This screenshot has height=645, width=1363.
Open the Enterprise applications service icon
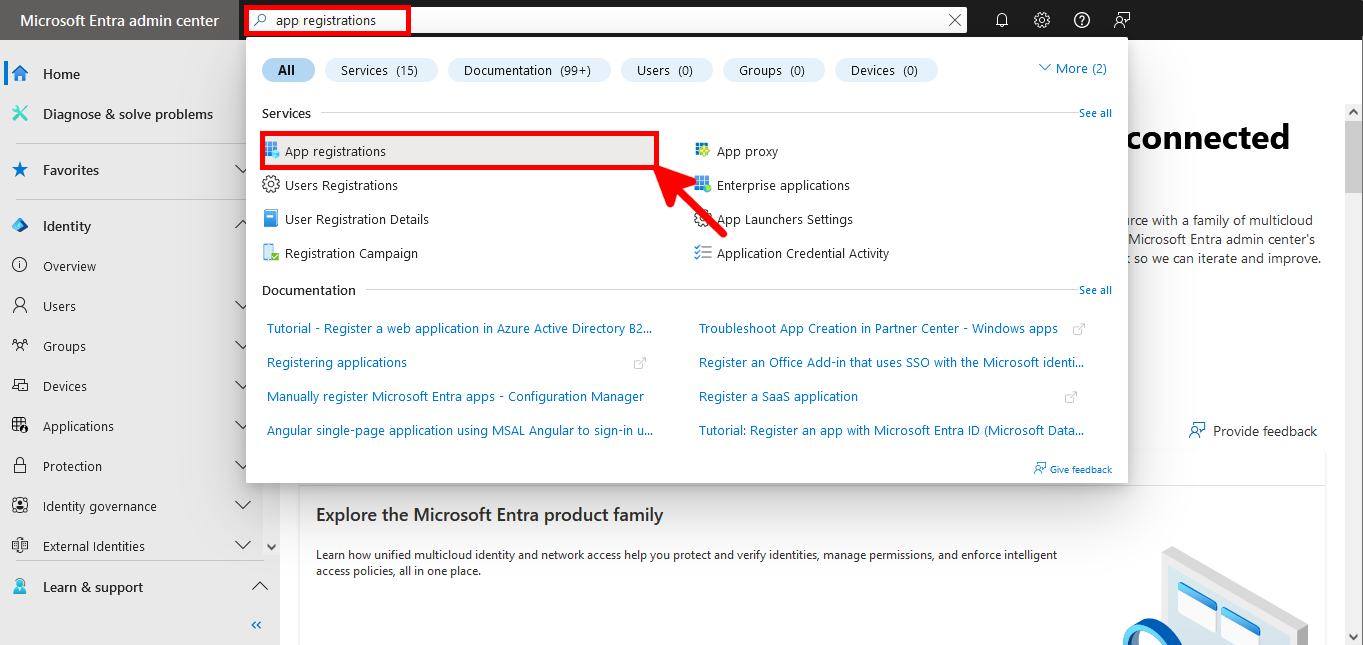[702, 185]
